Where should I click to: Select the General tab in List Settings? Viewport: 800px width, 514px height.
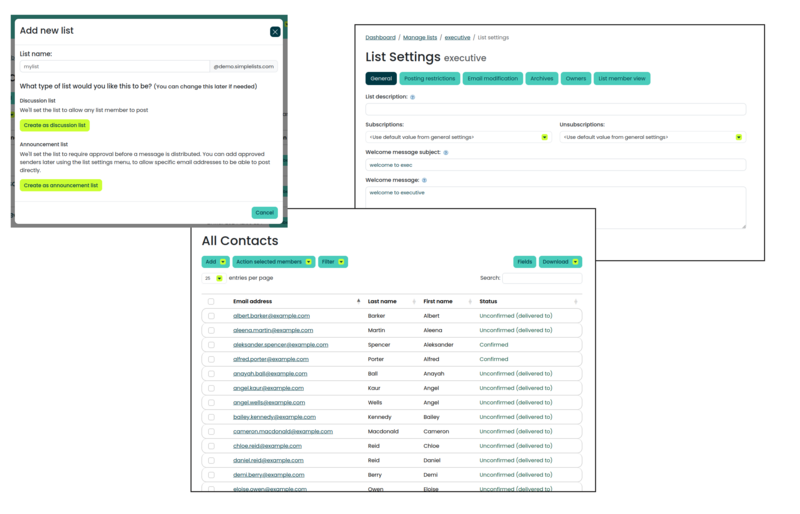(x=381, y=79)
